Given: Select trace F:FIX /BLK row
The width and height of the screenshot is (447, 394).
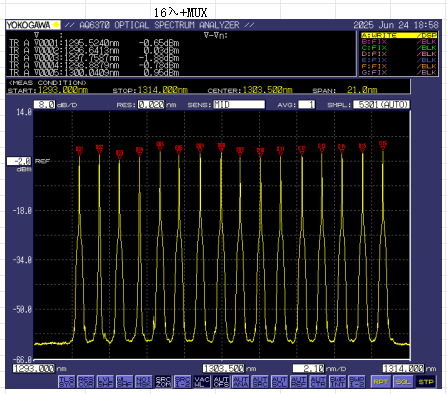Looking at the screenshot, I should (399, 66).
